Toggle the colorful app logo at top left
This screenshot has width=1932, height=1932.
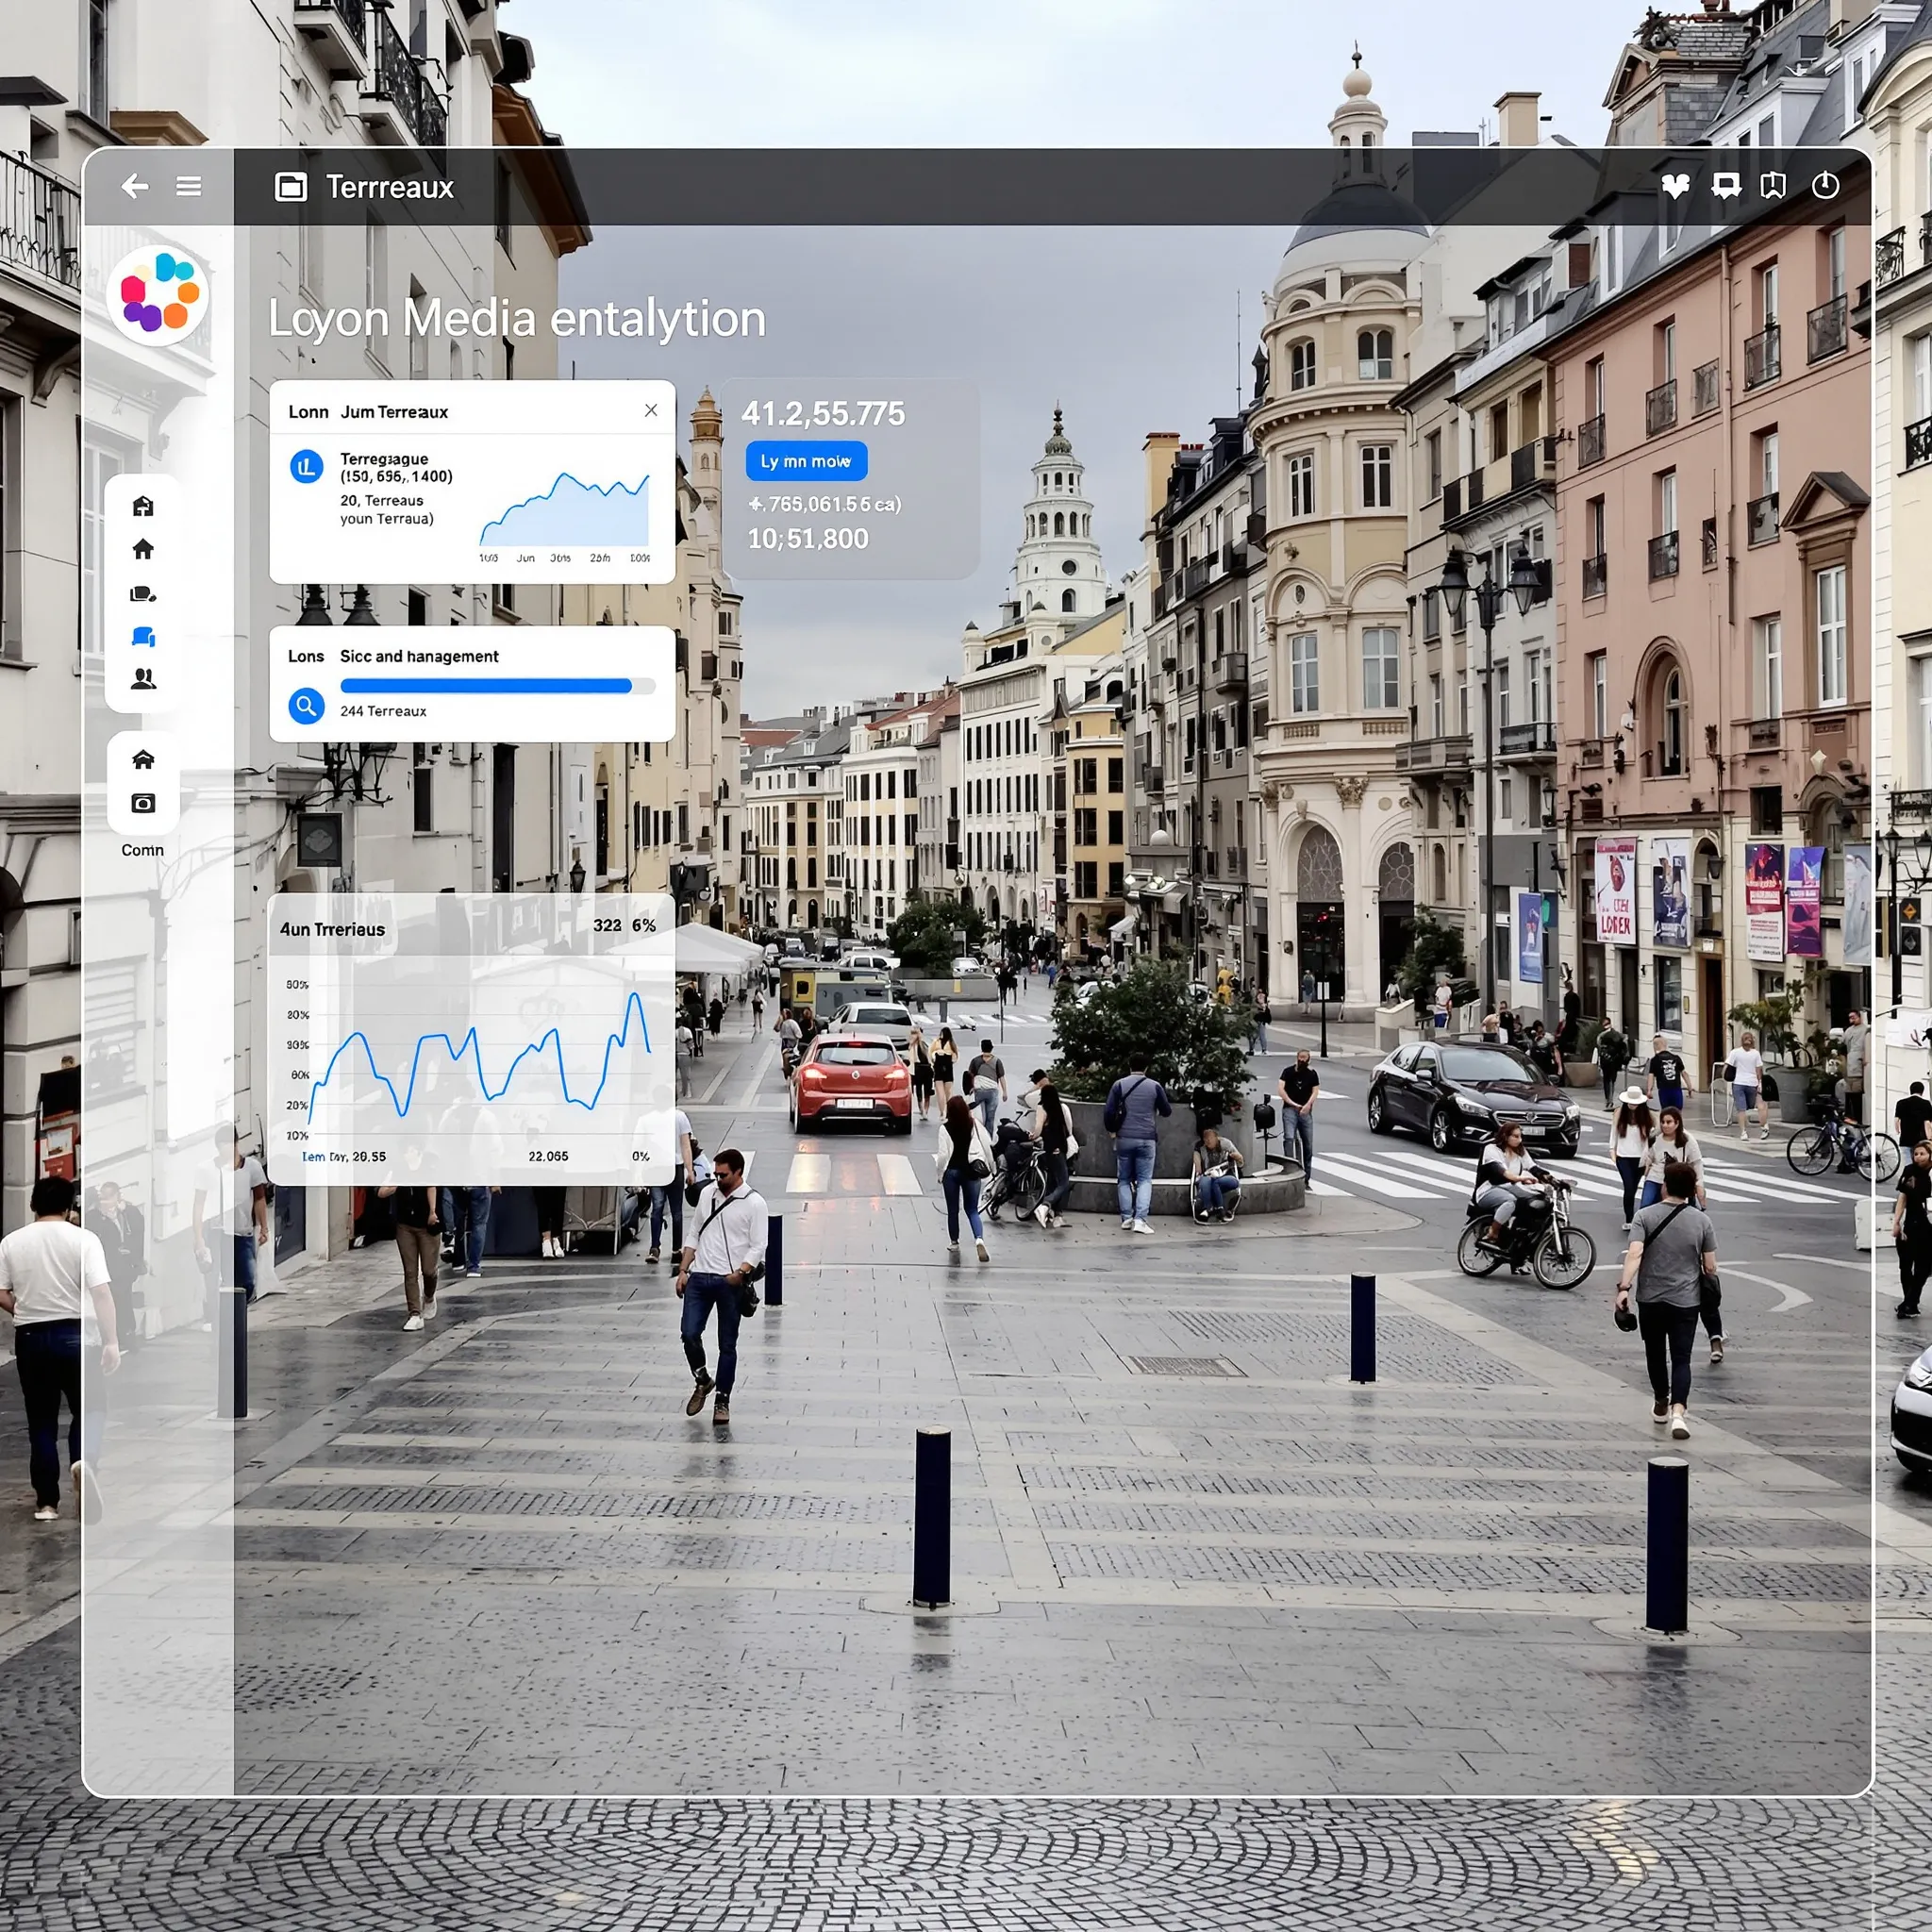pyautogui.click(x=160, y=295)
